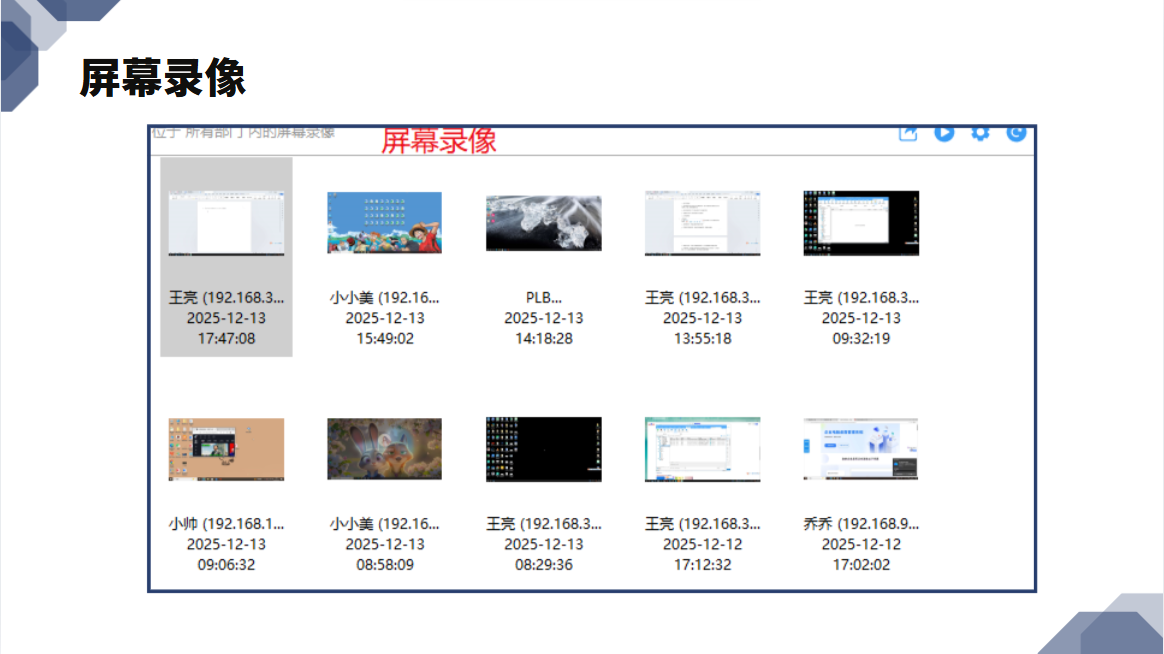This screenshot has height=654, width=1164.
Task: Click the 位于 所有部门 内的屏幕录像 header text
Action: pyautogui.click(x=243, y=133)
